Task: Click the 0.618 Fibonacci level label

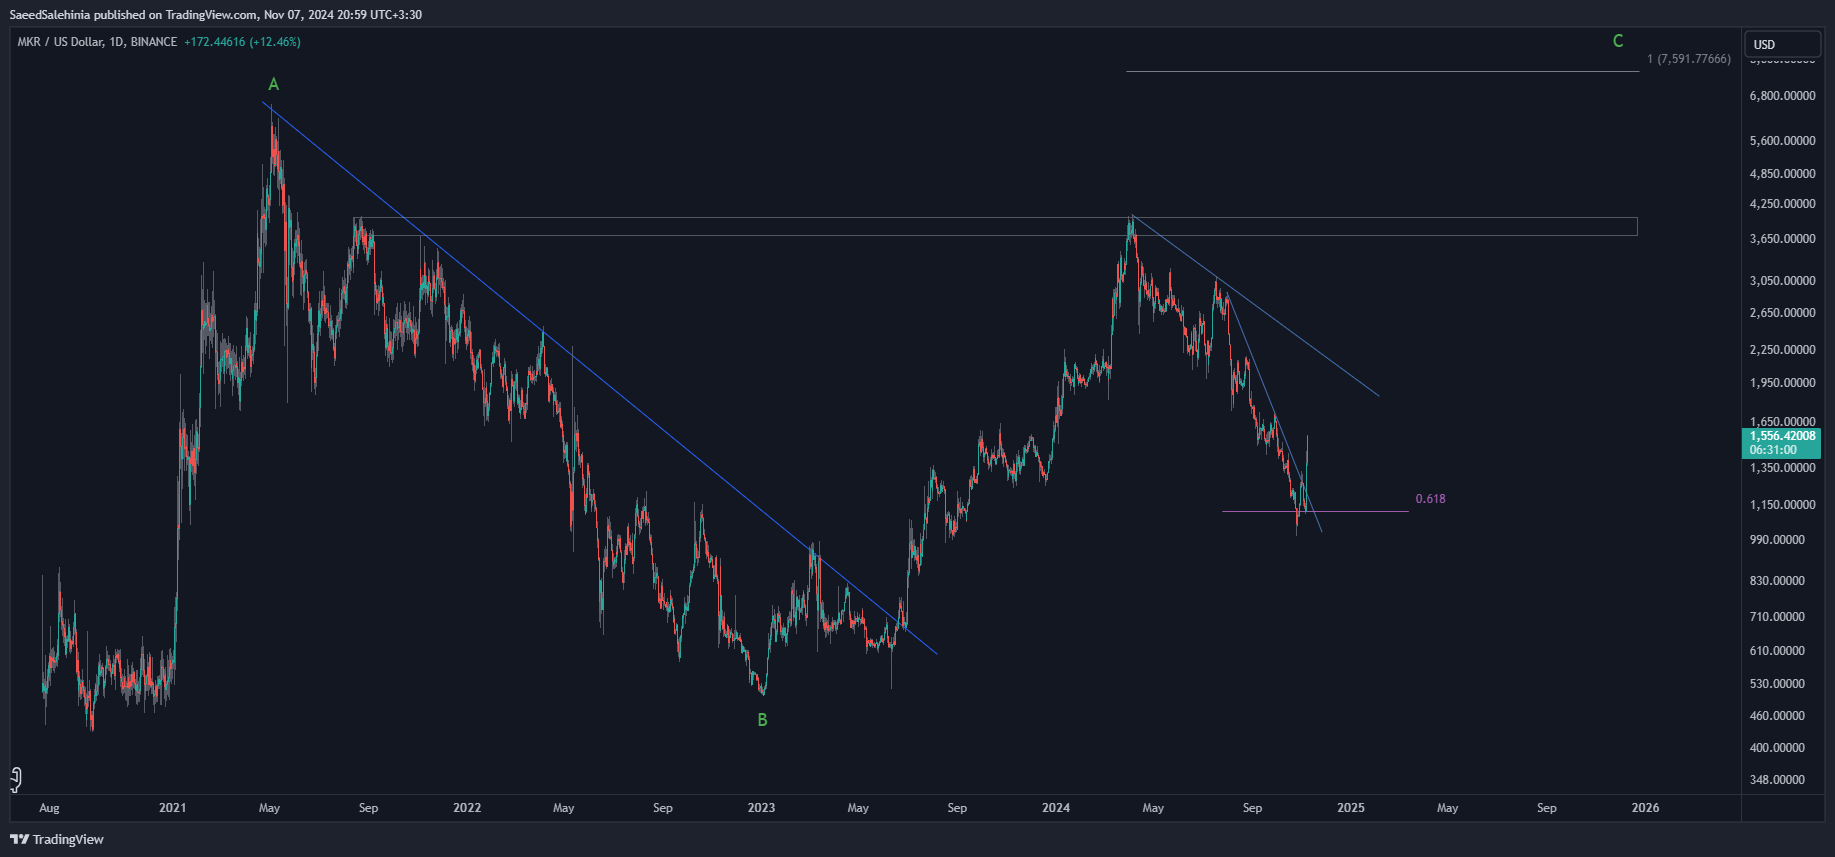Action: pyautogui.click(x=1430, y=498)
